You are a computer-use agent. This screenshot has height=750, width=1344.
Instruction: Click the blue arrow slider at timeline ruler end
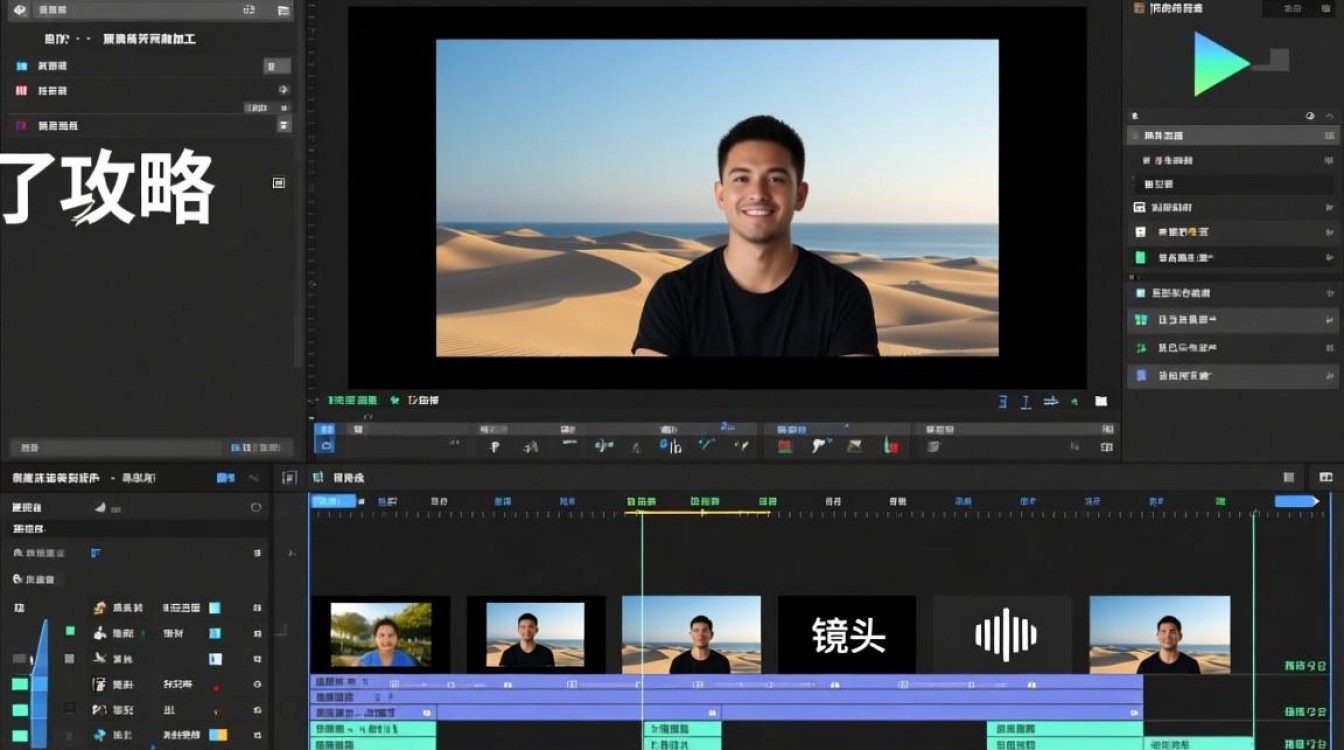pyautogui.click(x=1296, y=501)
